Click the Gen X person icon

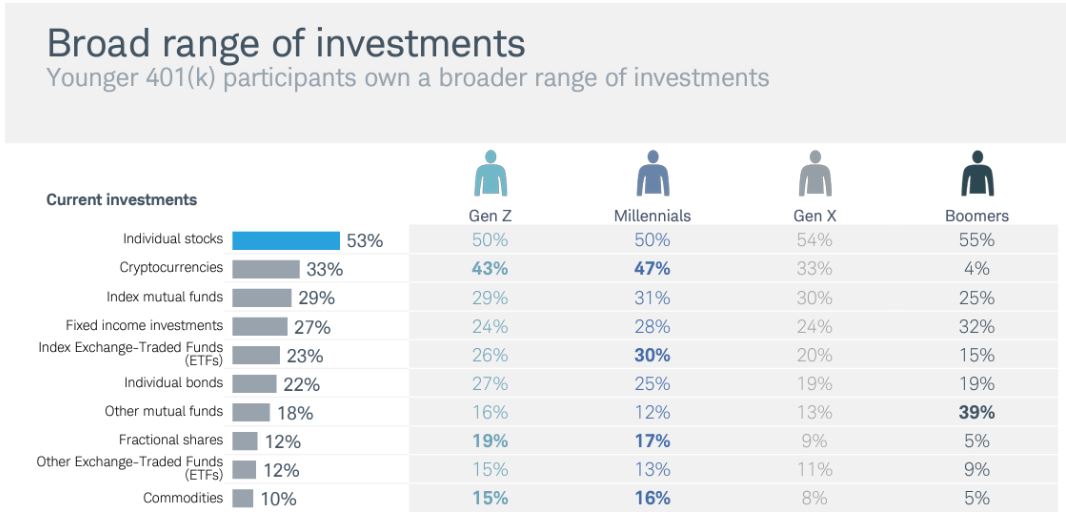click(x=815, y=173)
